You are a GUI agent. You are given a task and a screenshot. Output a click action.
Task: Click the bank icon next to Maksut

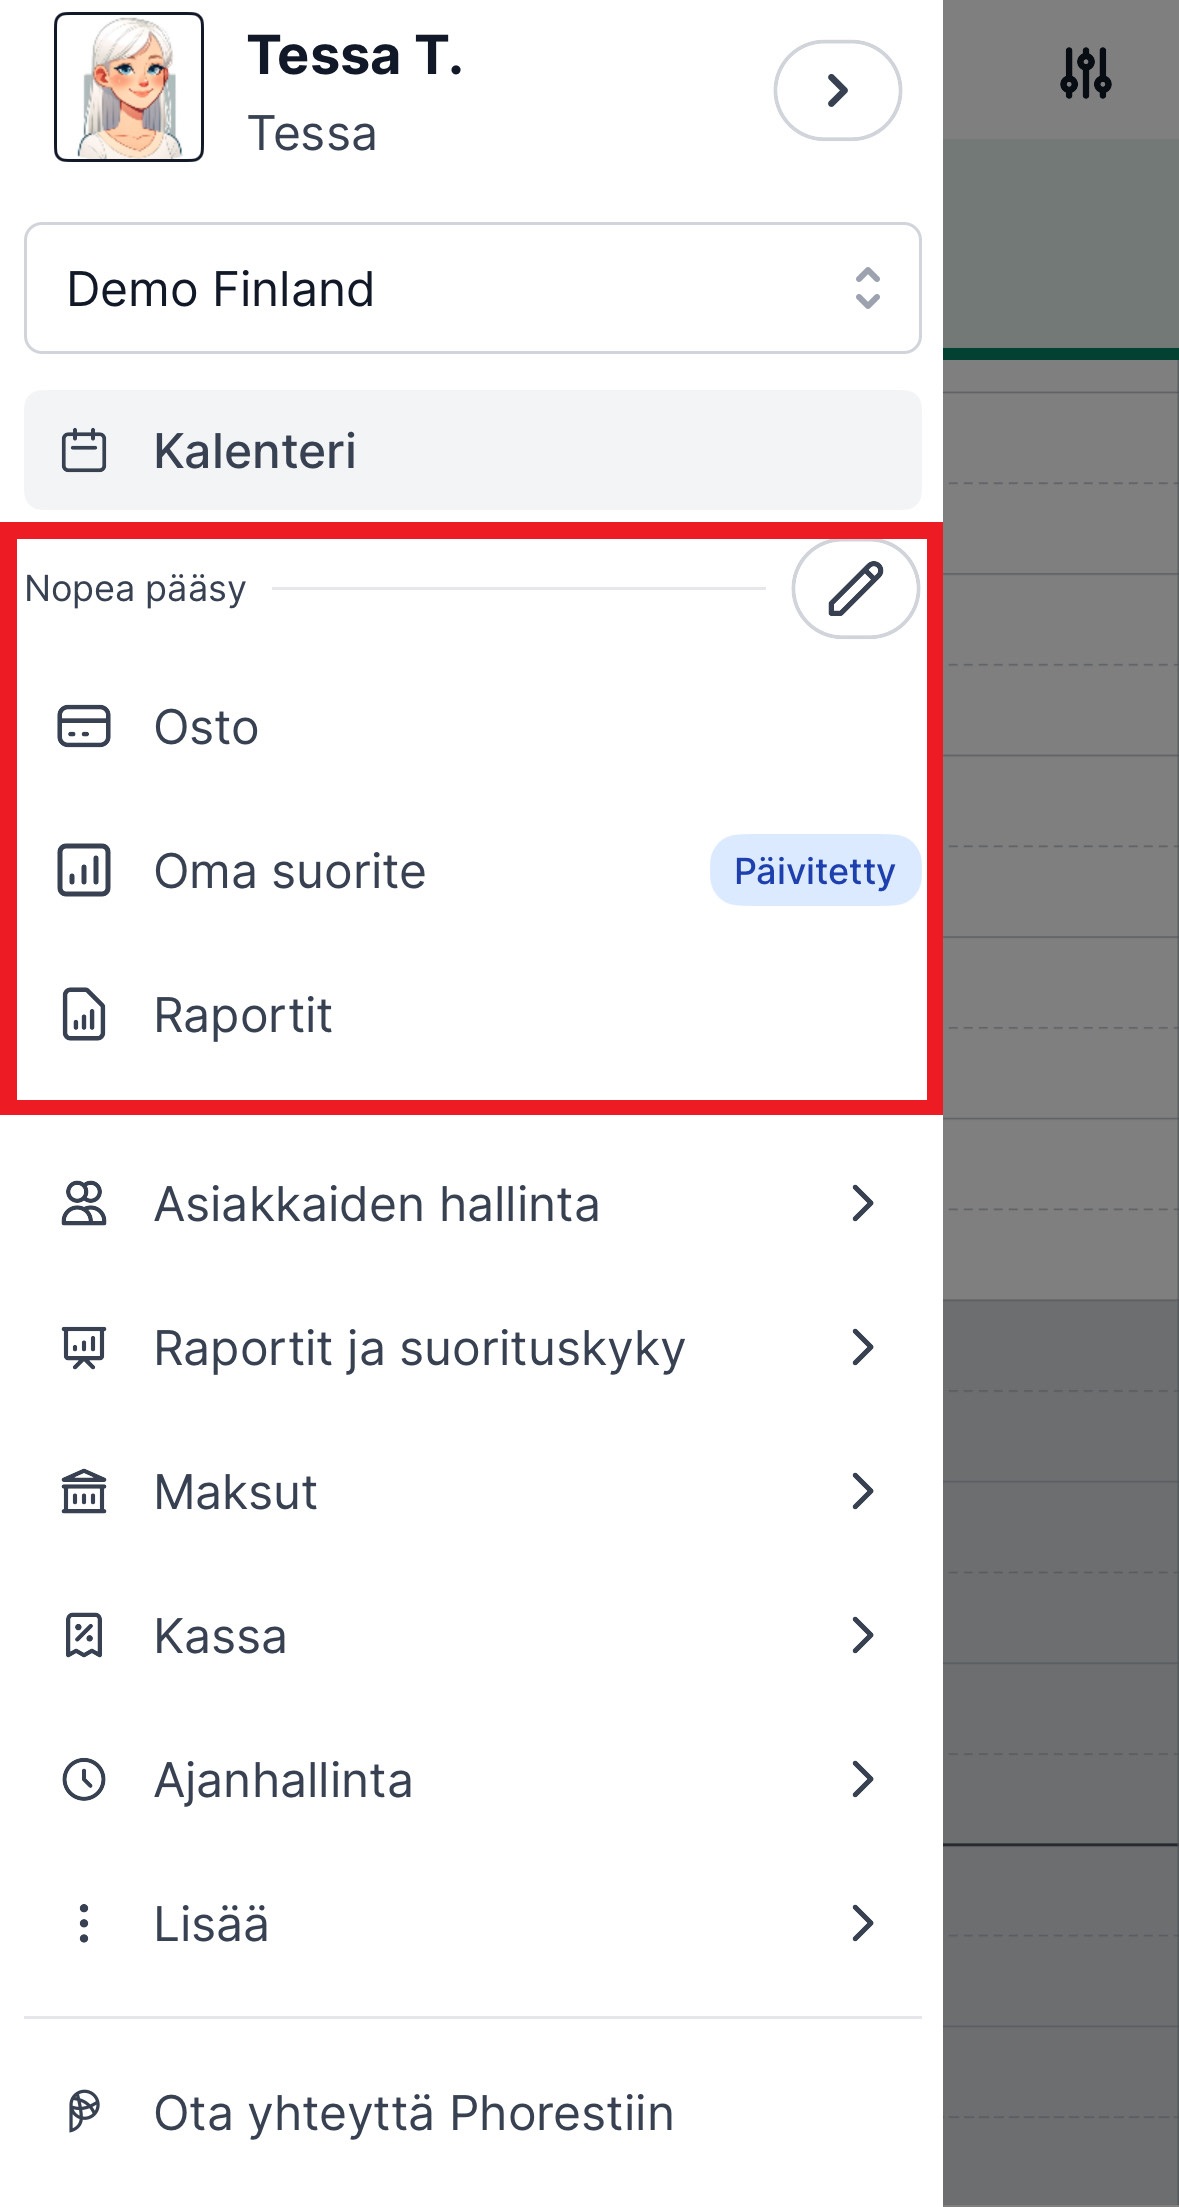pos(84,1492)
